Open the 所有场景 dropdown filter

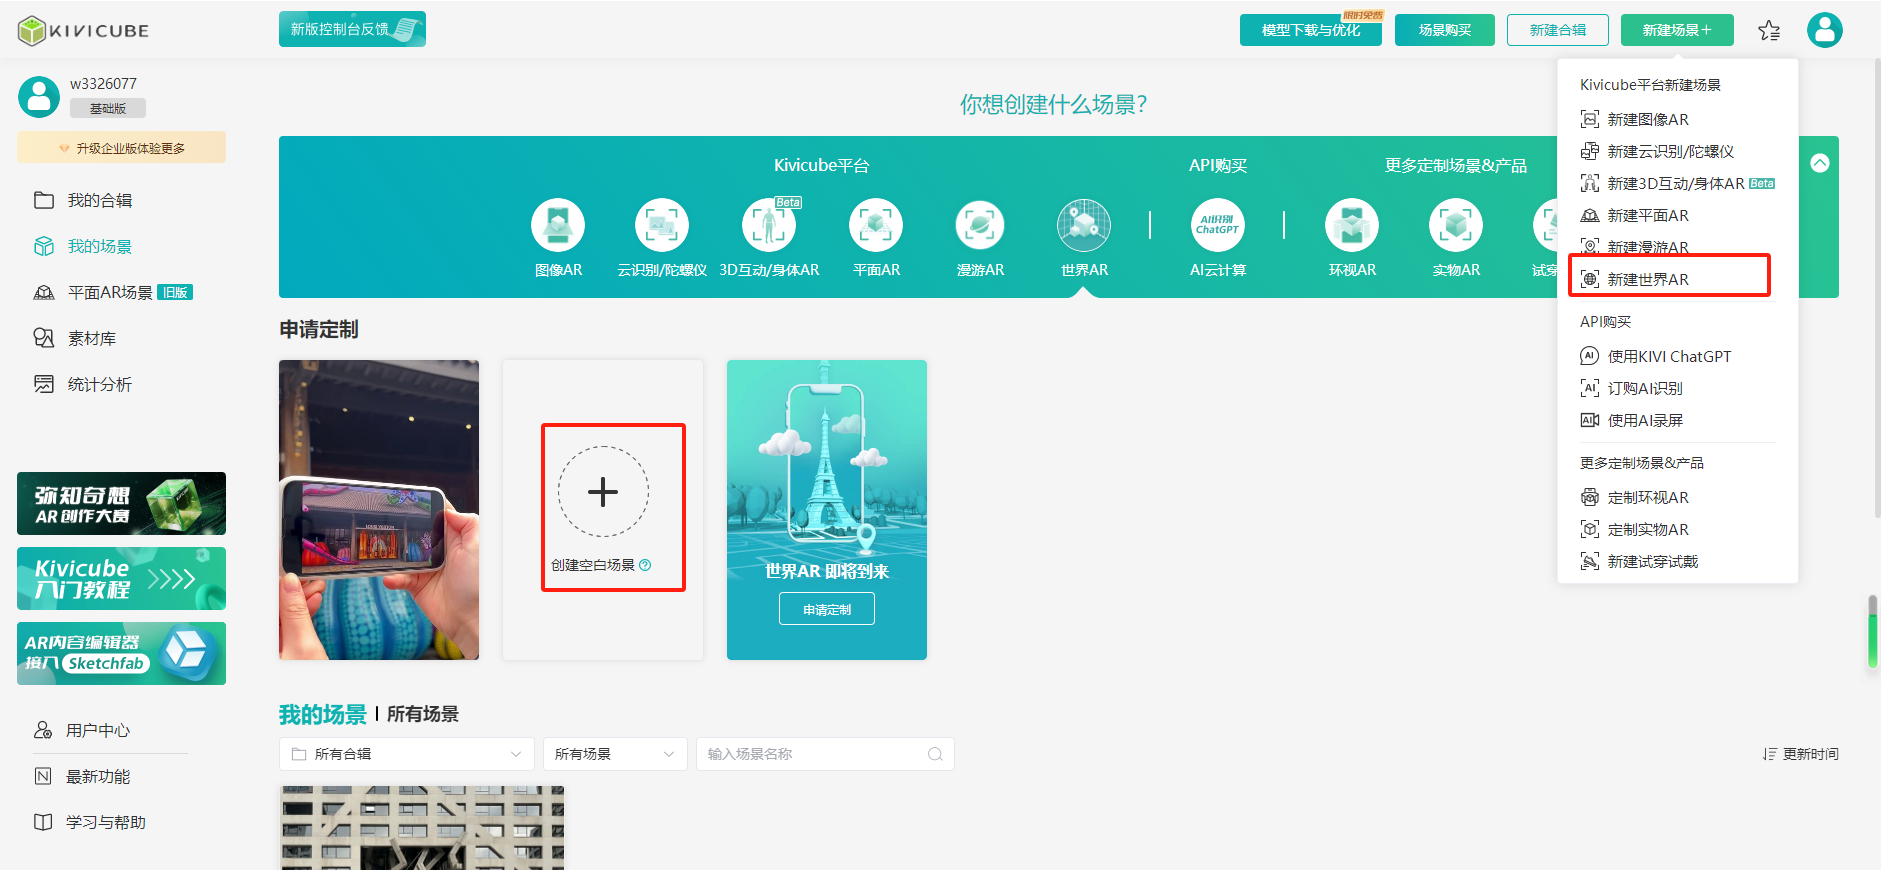click(x=614, y=754)
